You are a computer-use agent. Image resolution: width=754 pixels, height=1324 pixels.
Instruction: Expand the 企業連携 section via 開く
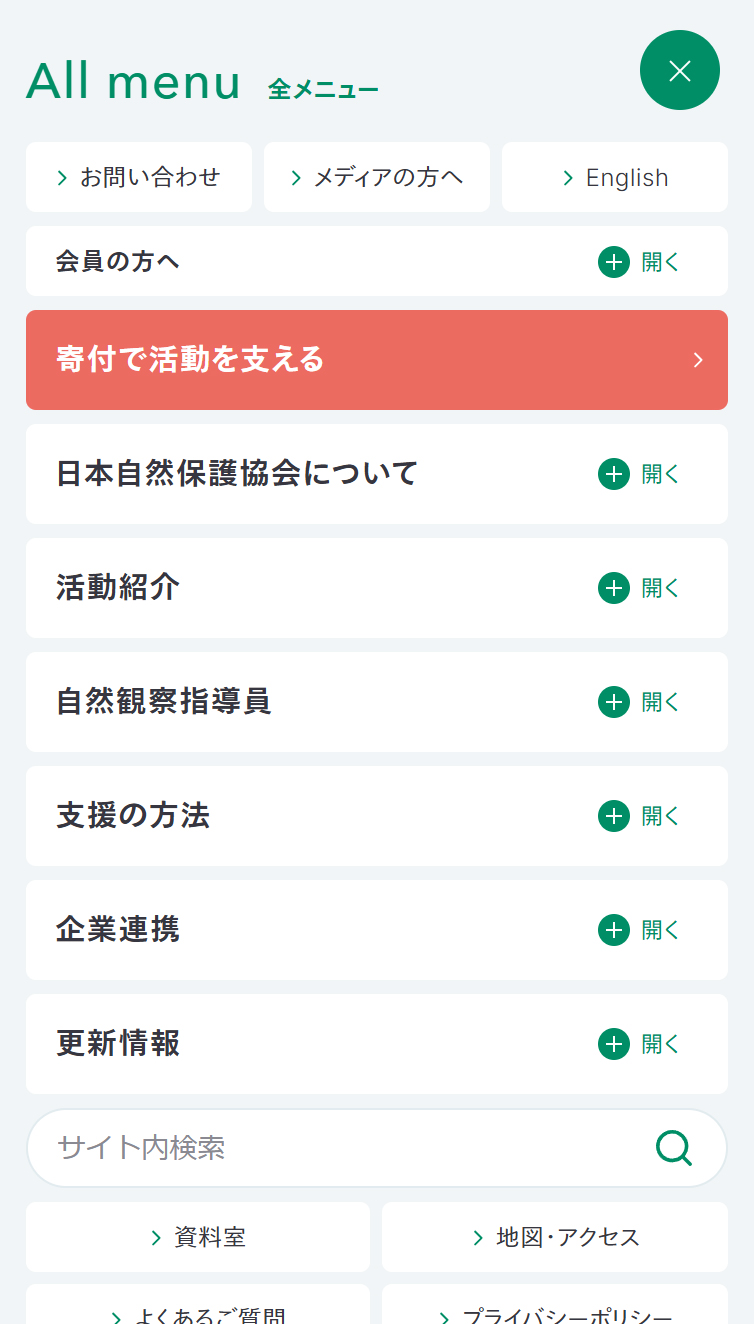tap(660, 930)
